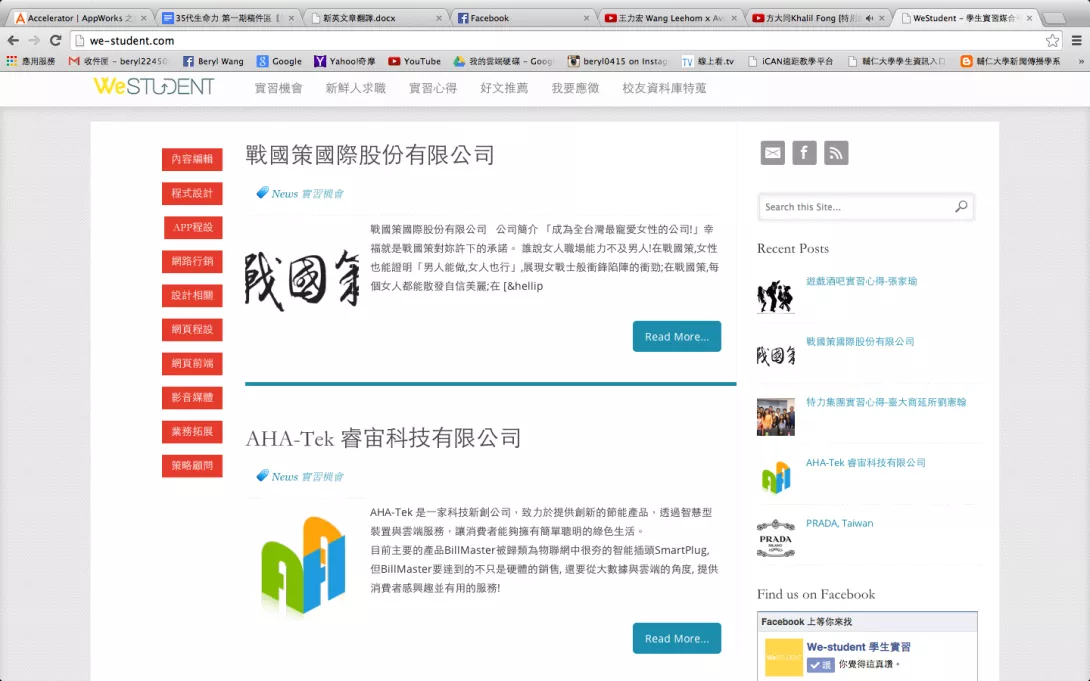This screenshot has width=1090, height=681.
Task: Open recent post PRADA, Taiwan
Action: pos(839,523)
